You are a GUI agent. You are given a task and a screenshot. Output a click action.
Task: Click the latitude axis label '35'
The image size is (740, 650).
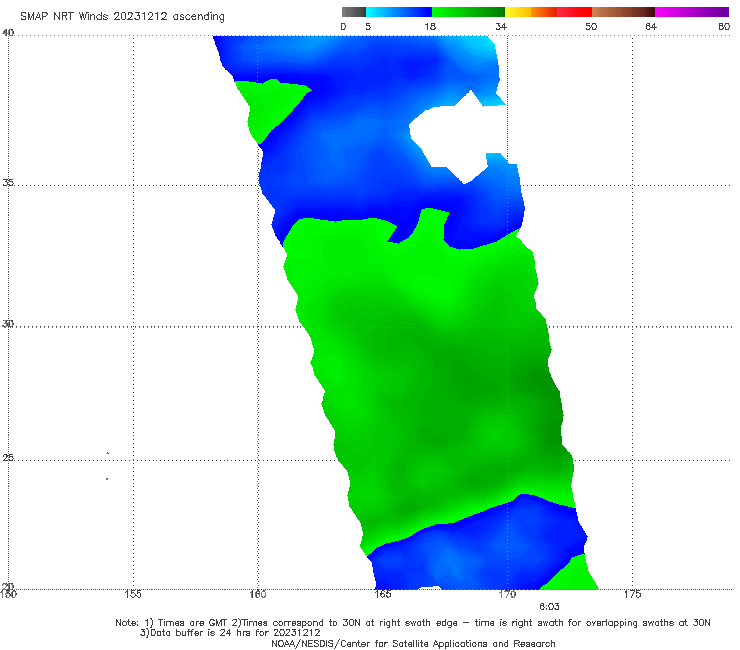click(x=8, y=182)
